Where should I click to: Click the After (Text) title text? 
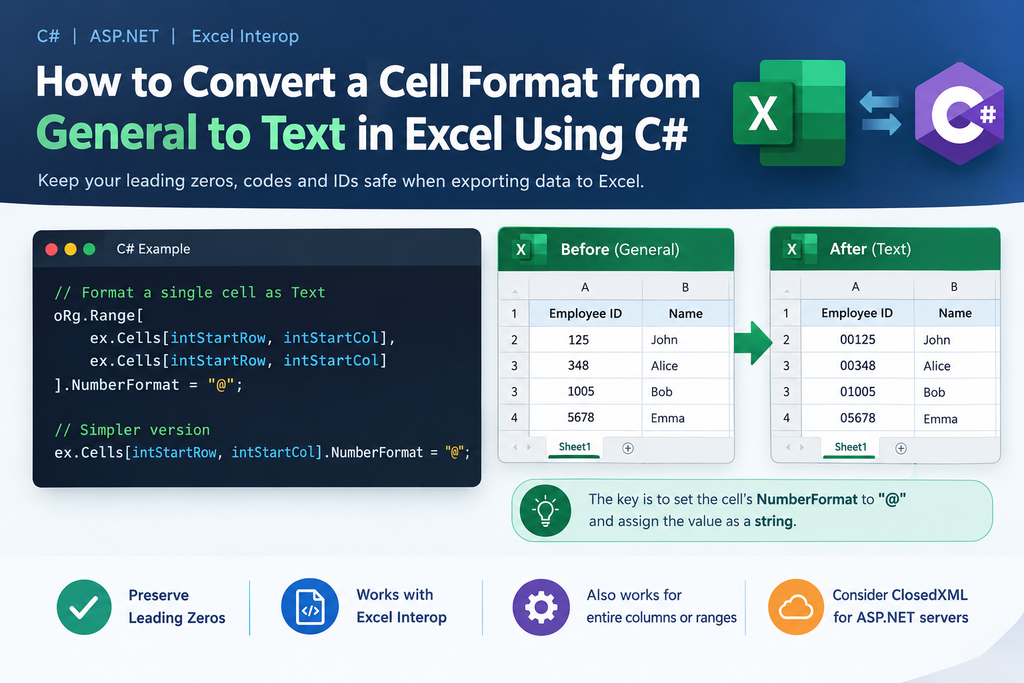coord(870,249)
